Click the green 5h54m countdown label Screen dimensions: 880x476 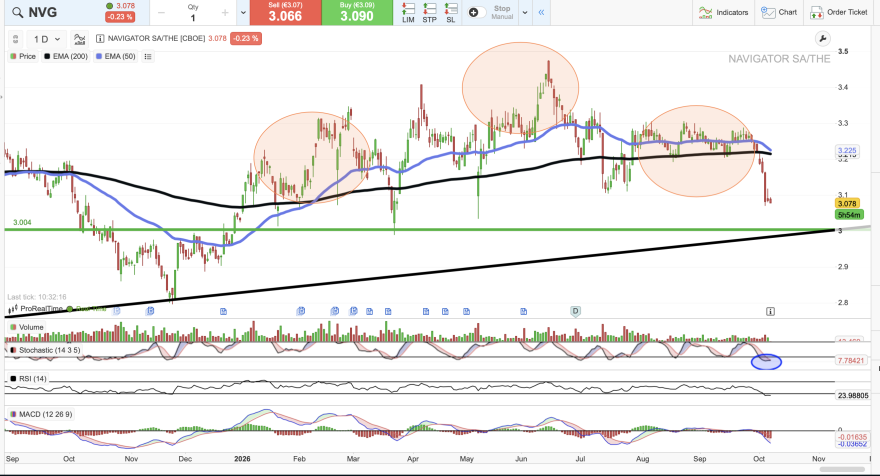click(x=849, y=215)
